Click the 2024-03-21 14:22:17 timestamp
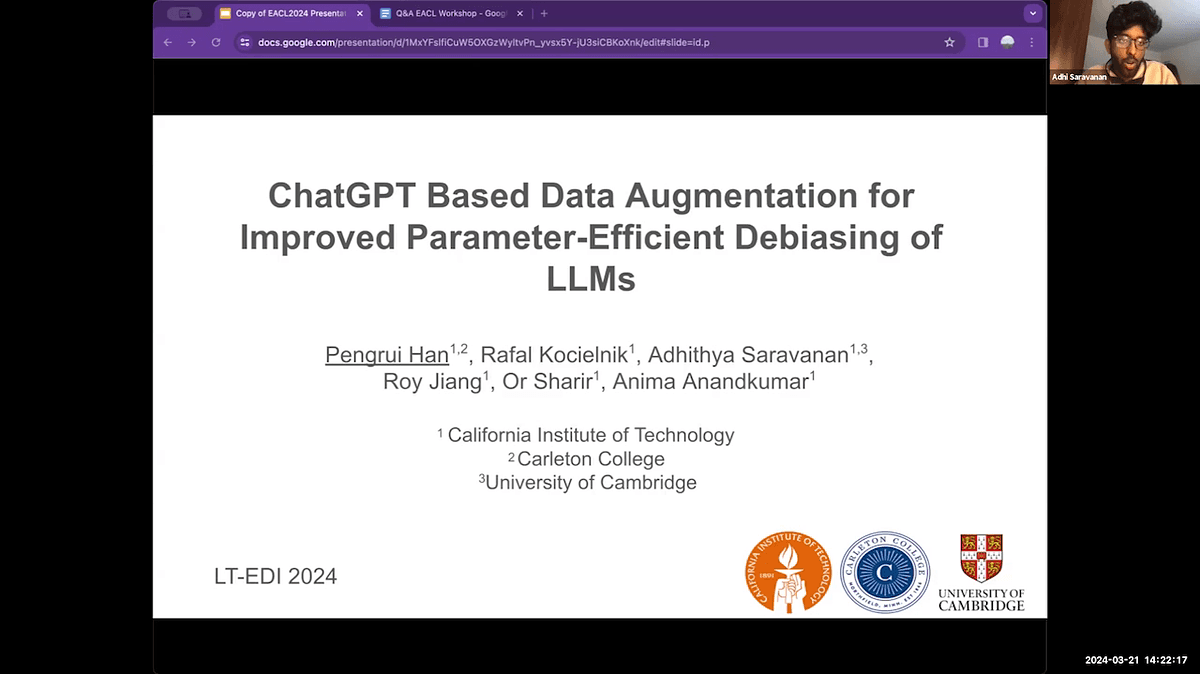Image resolution: width=1200 pixels, height=674 pixels. 1138,660
